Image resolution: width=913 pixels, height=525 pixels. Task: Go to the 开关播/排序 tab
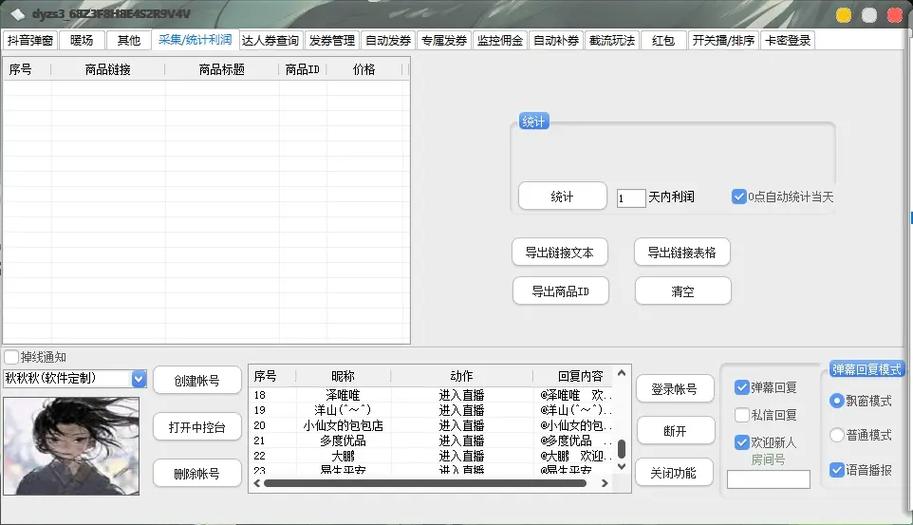pos(723,40)
